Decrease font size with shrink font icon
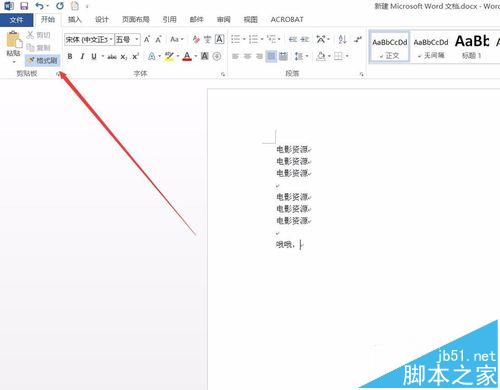 [159, 40]
